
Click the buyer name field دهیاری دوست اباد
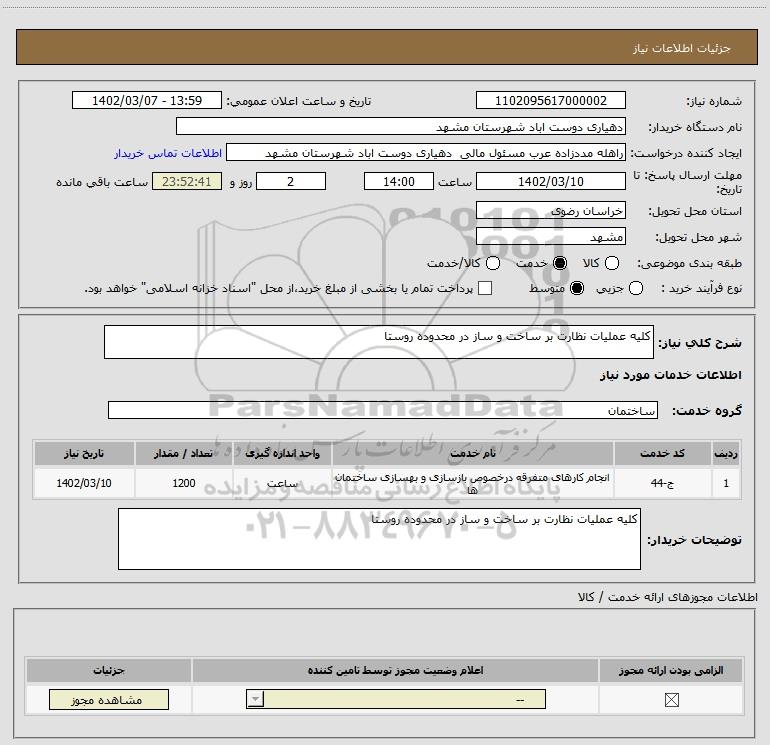(x=401, y=126)
